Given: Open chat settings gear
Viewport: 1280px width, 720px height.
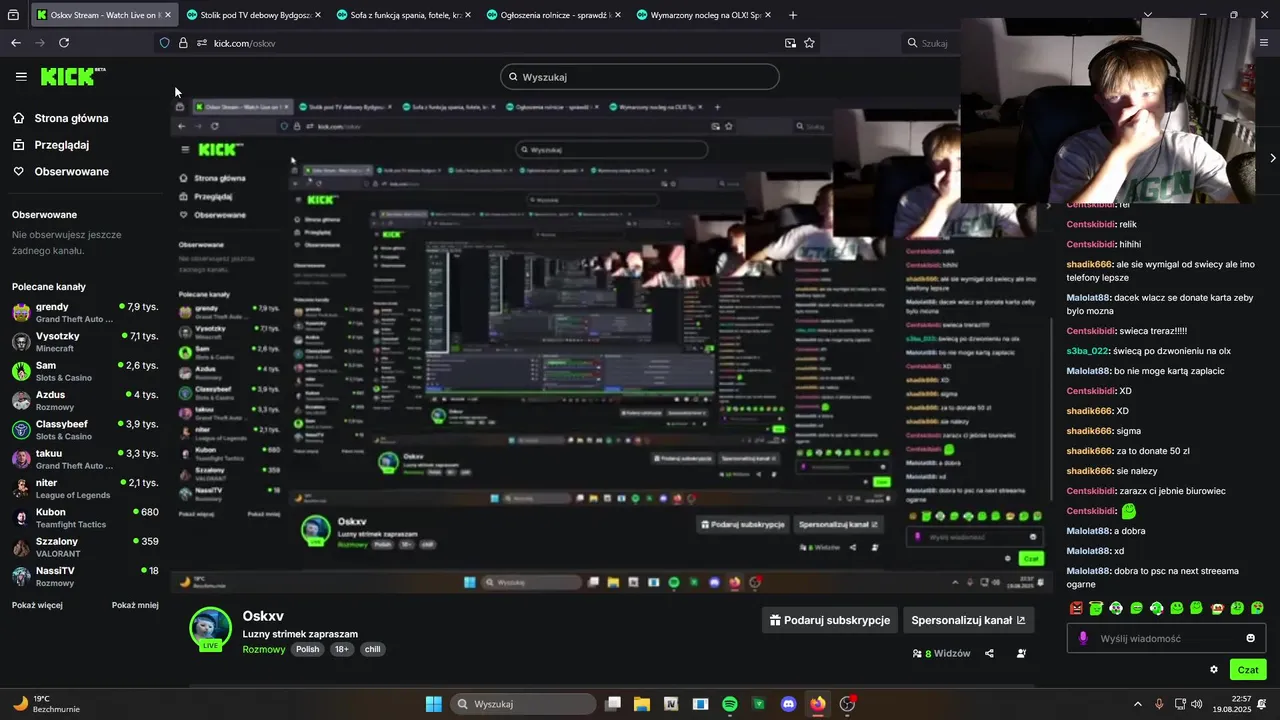Looking at the screenshot, I should tap(1214, 670).
